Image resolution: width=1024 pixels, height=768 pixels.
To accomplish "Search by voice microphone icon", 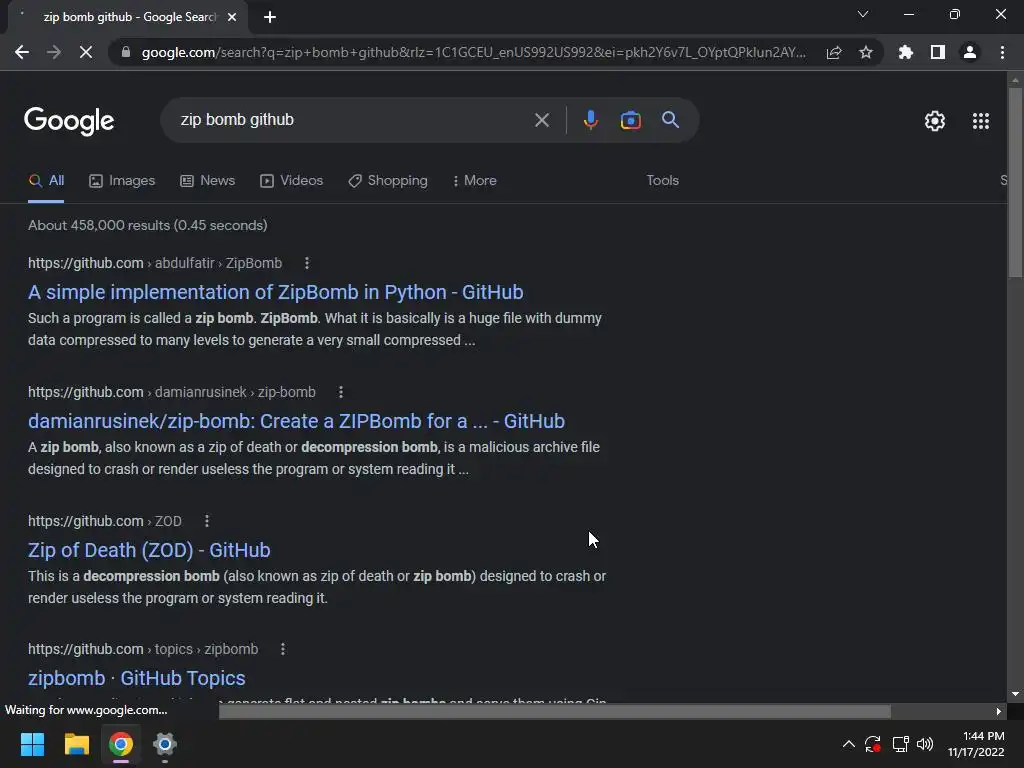I will [x=590, y=120].
